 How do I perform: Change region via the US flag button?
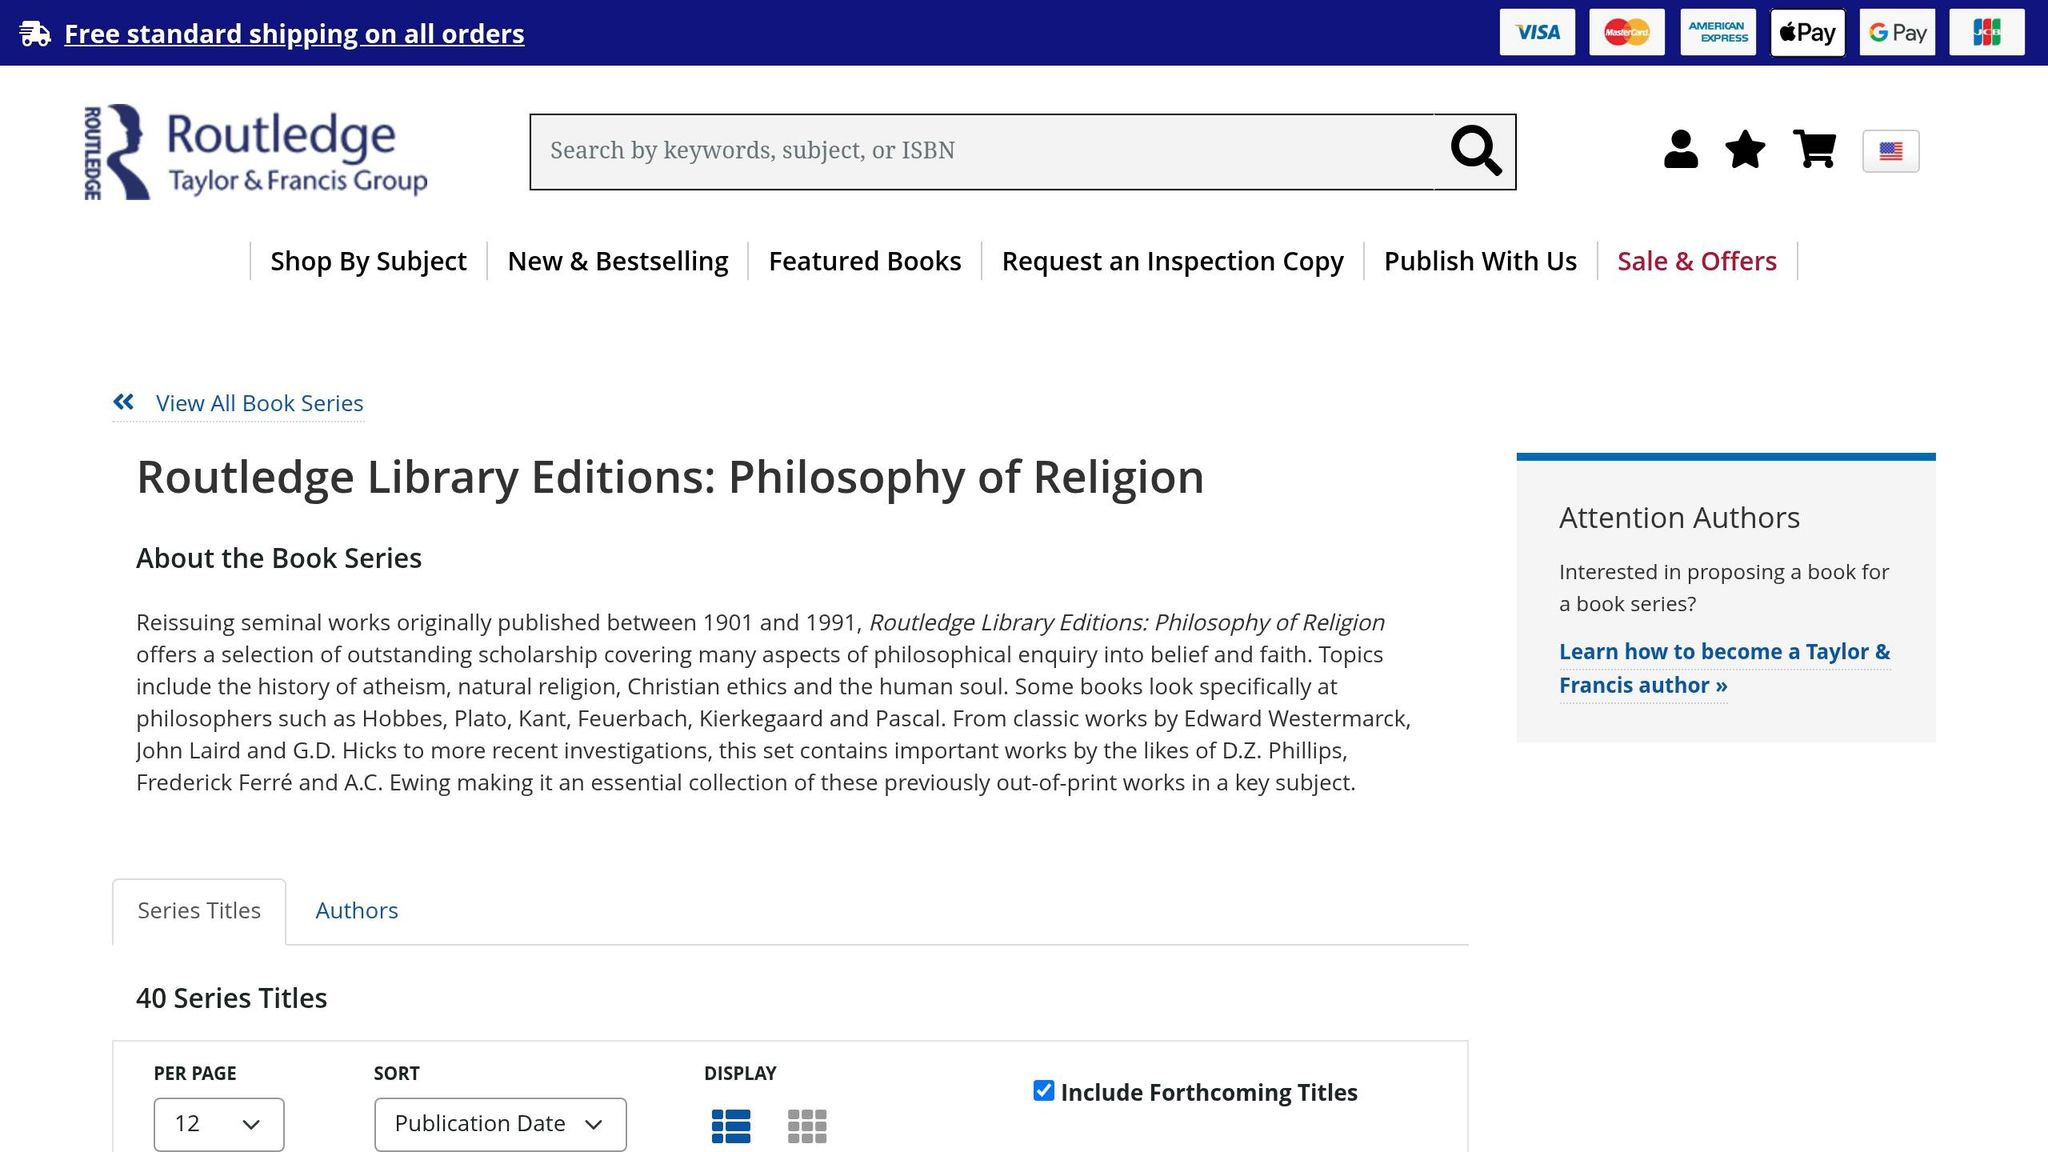[1890, 151]
